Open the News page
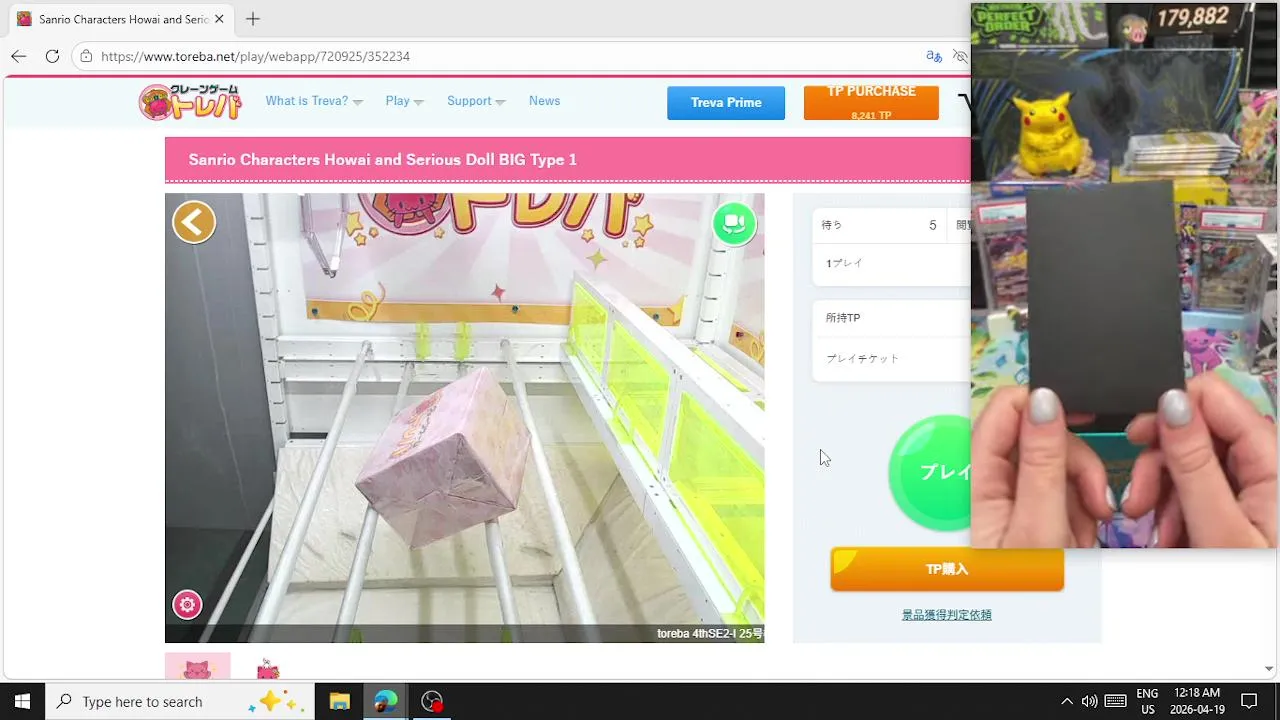The image size is (1280, 720). 544,101
